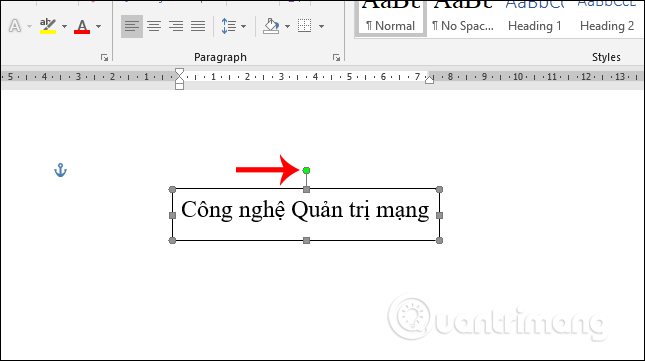Viewport: 645px width, 361px height.
Task: Click the line and paragraph spacing icon
Action: 228,26
